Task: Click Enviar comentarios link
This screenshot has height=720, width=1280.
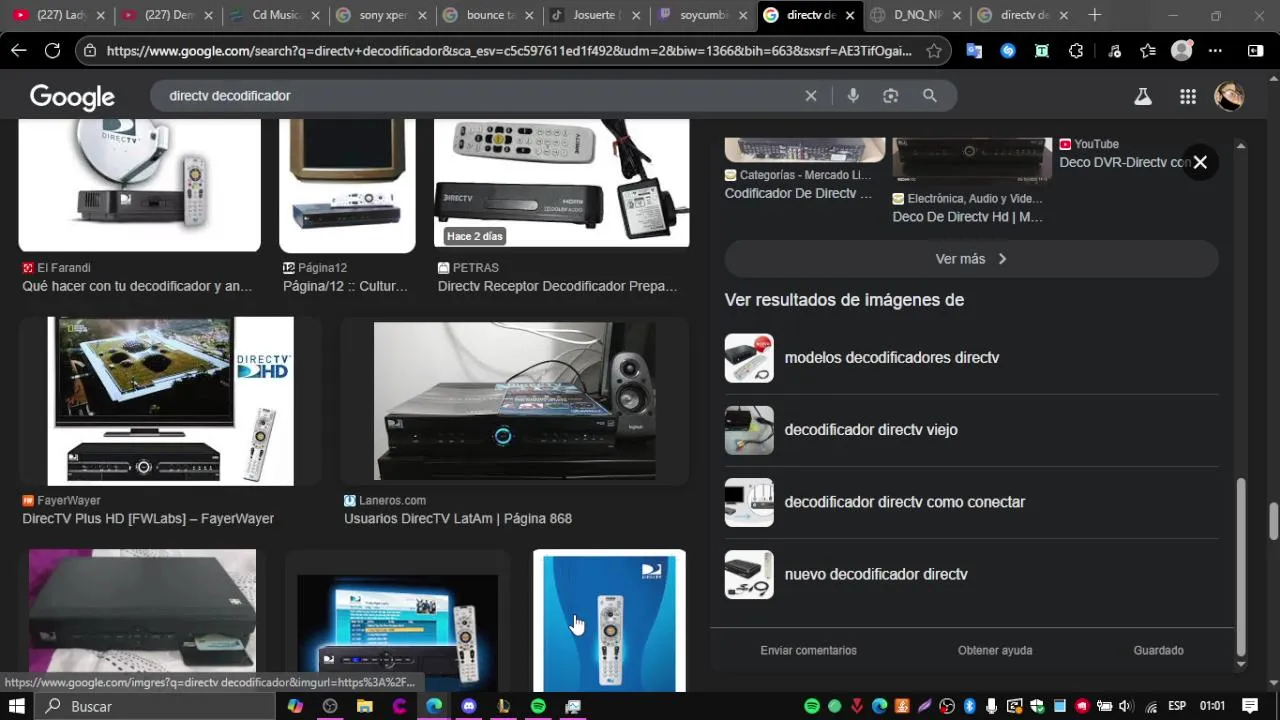Action: coord(808,650)
